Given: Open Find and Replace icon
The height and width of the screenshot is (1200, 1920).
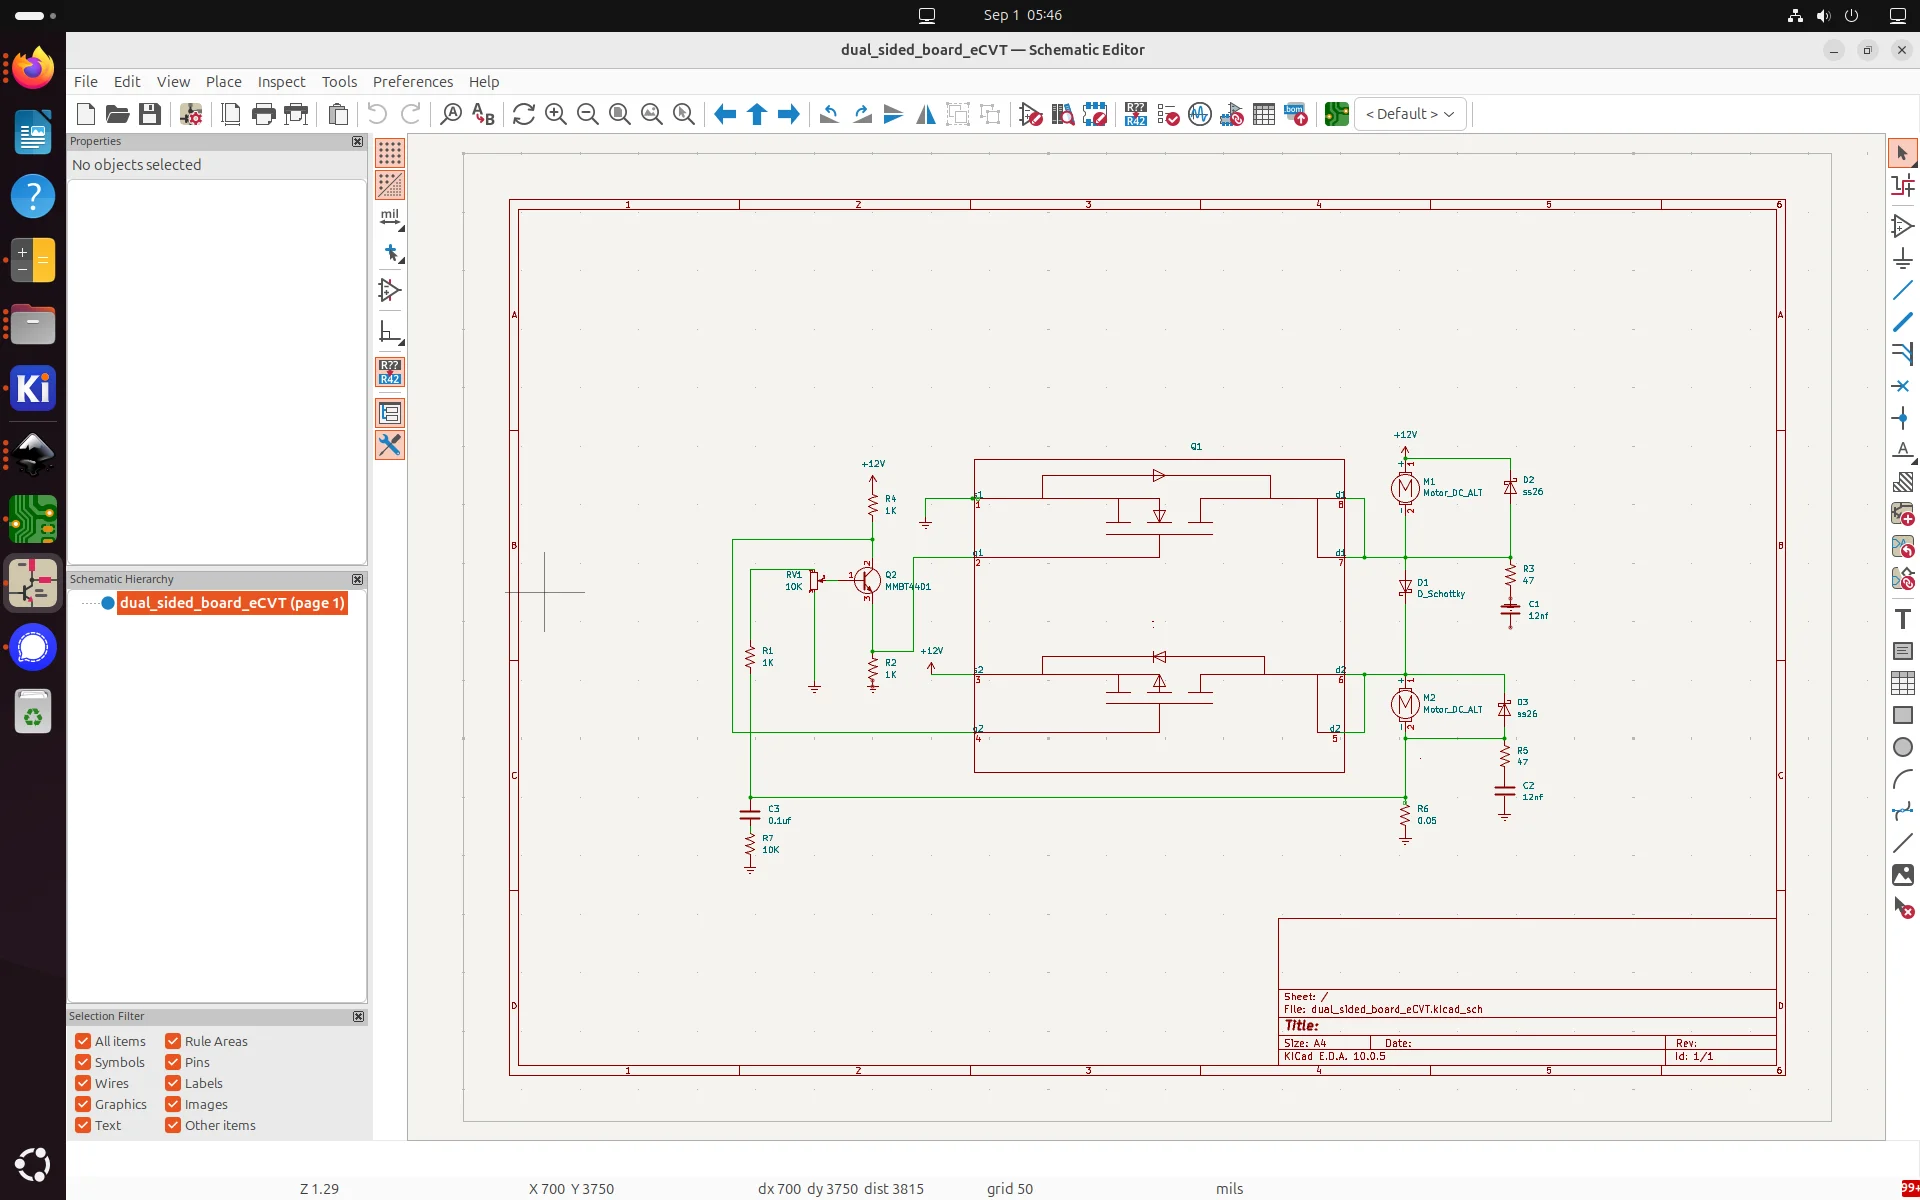Looking at the screenshot, I should point(483,114).
